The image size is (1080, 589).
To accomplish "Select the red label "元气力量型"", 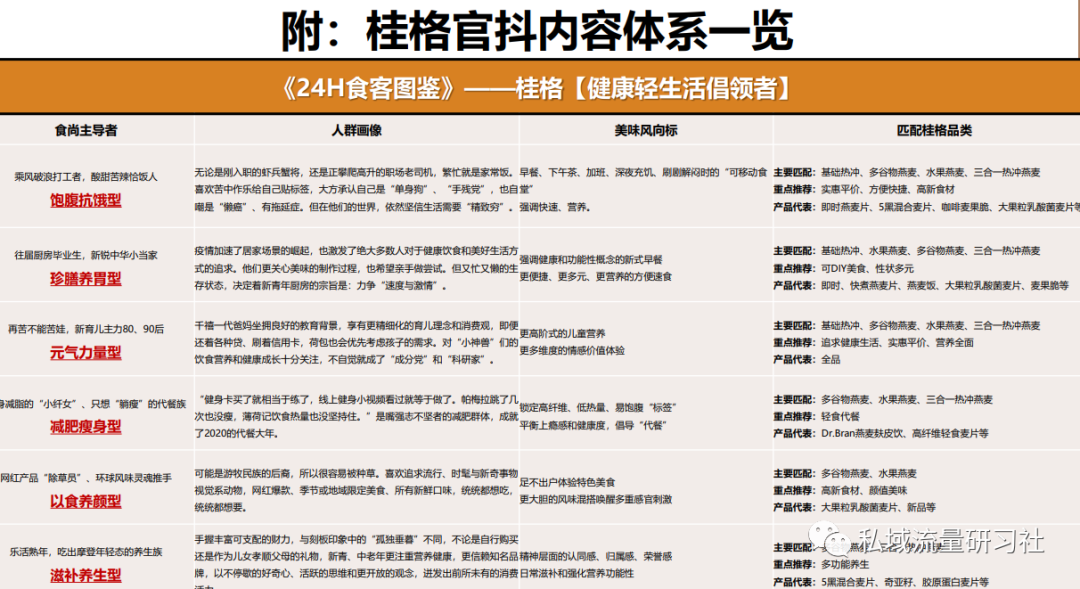I will point(85,353).
